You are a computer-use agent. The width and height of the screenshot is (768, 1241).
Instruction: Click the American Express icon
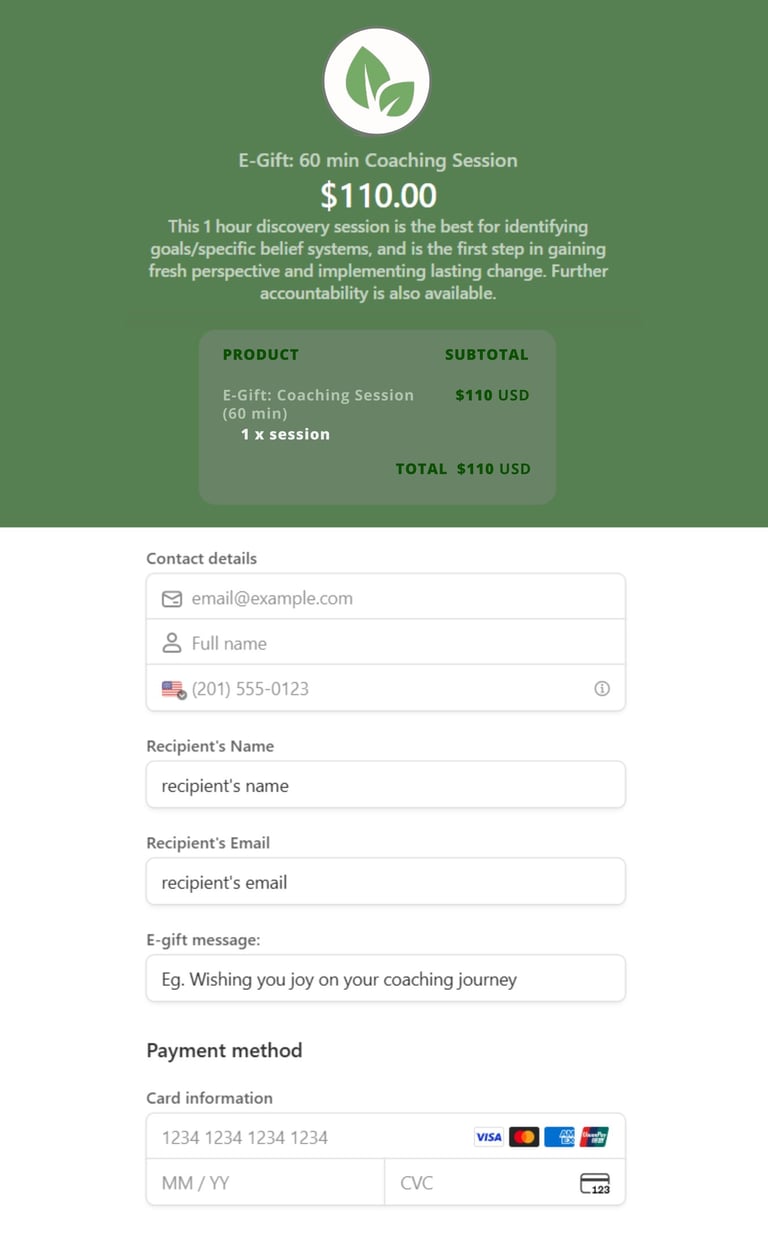[x=559, y=1137]
